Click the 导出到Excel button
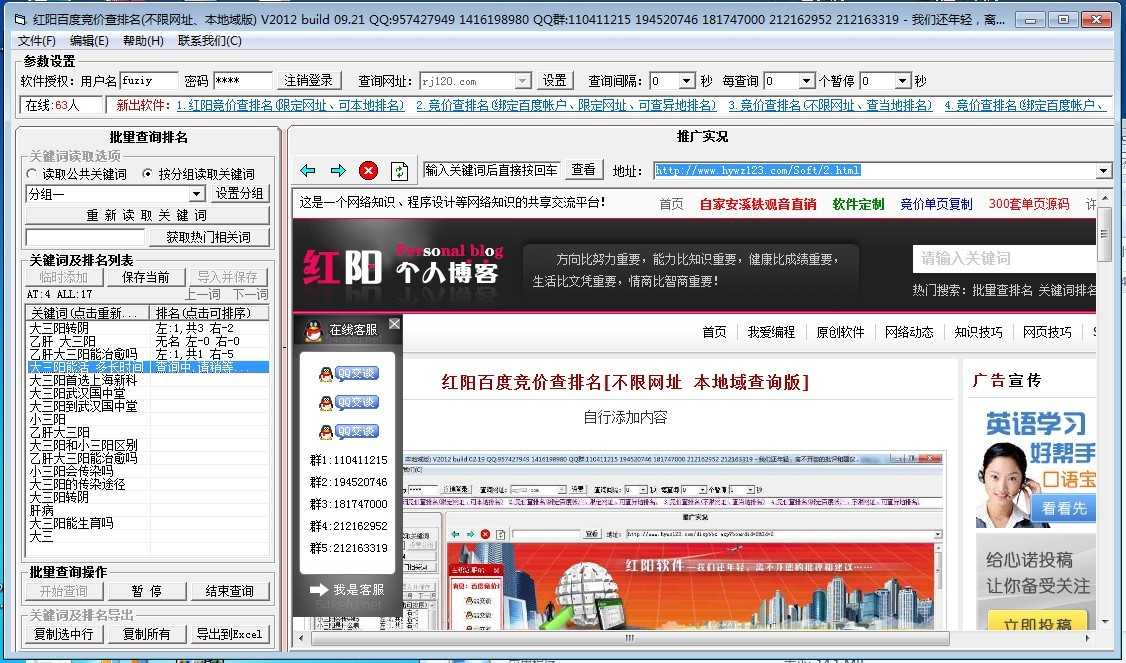Viewport: 1126px width, 663px height. pos(231,634)
